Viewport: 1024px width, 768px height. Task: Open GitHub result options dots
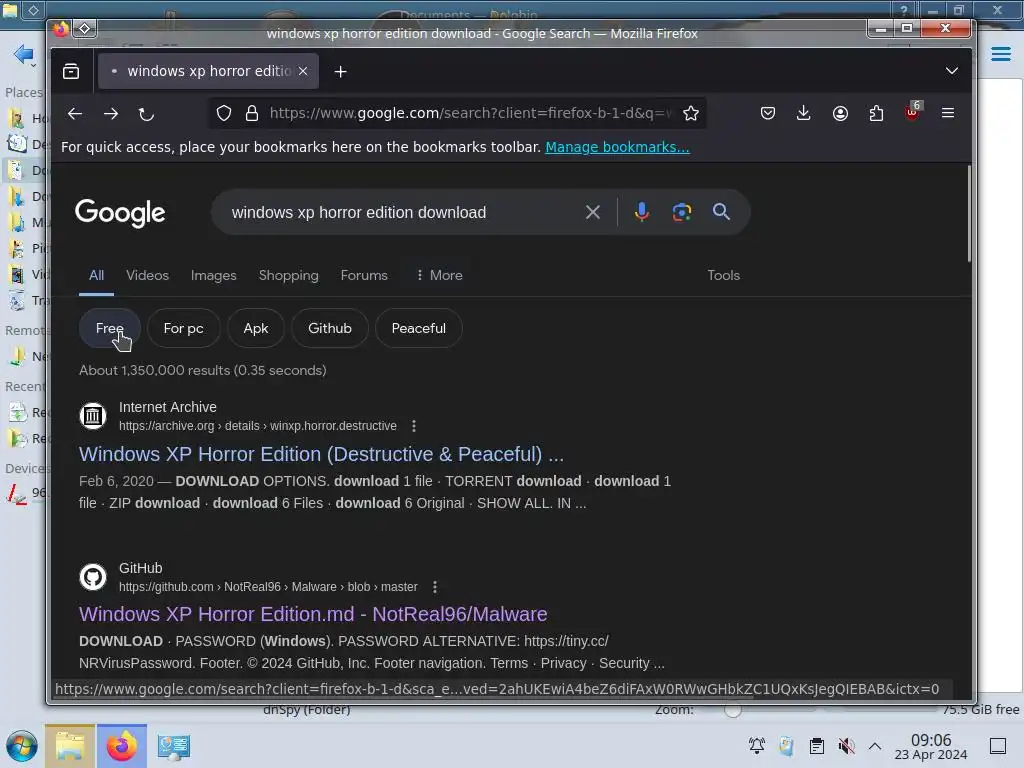click(x=435, y=587)
